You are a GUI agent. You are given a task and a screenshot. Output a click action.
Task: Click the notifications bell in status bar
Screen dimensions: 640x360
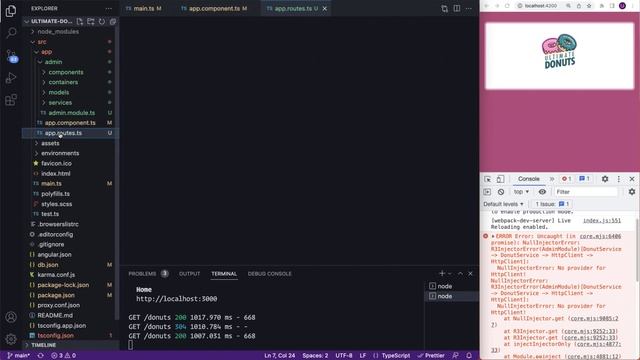click(x=469, y=356)
